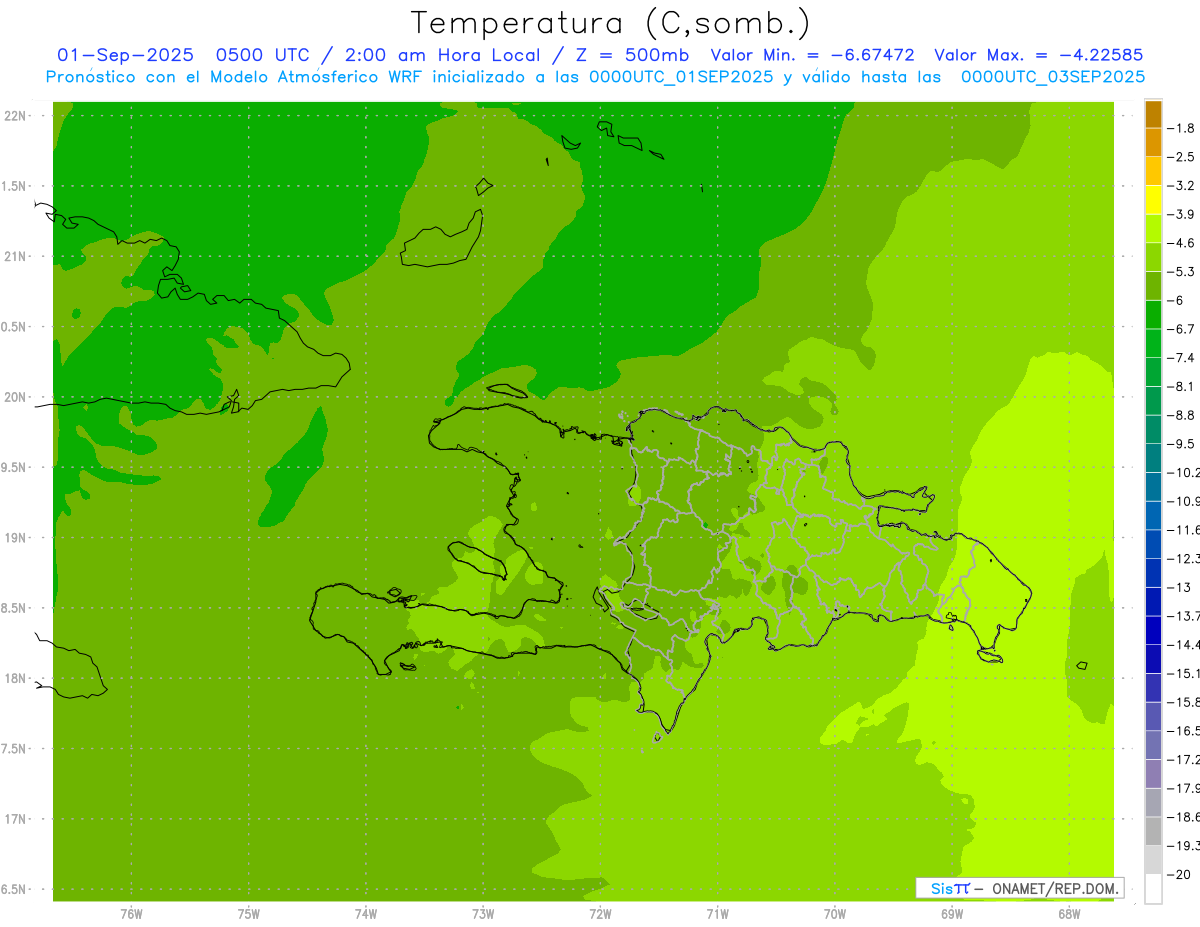Click the '19N' latitude label
The height and width of the screenshot is (927, 1200).
(17, 538)
